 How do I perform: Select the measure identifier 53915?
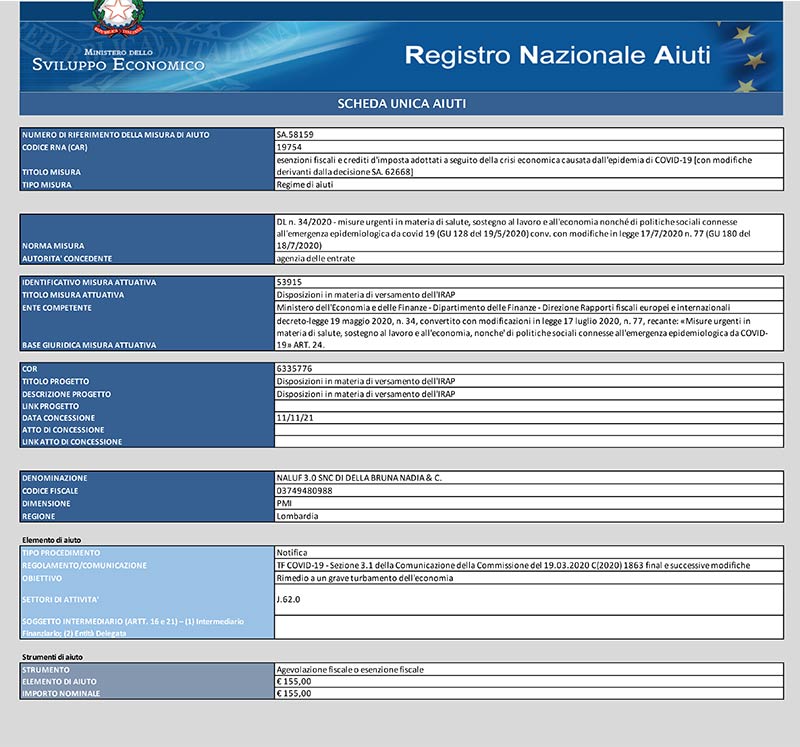pyautogui.click(x=289, y=282)
